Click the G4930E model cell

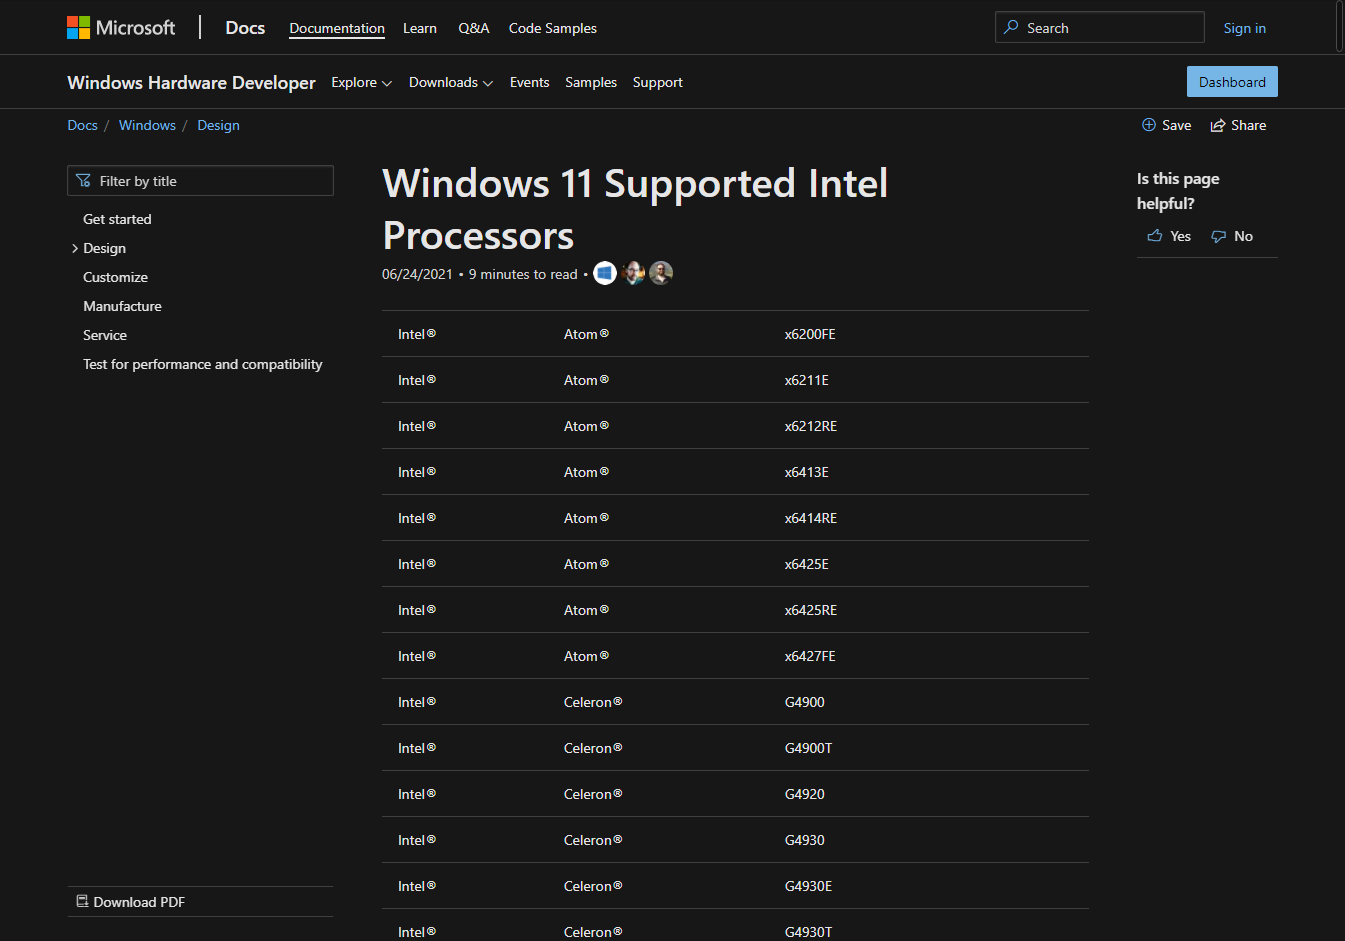[809, 886]
